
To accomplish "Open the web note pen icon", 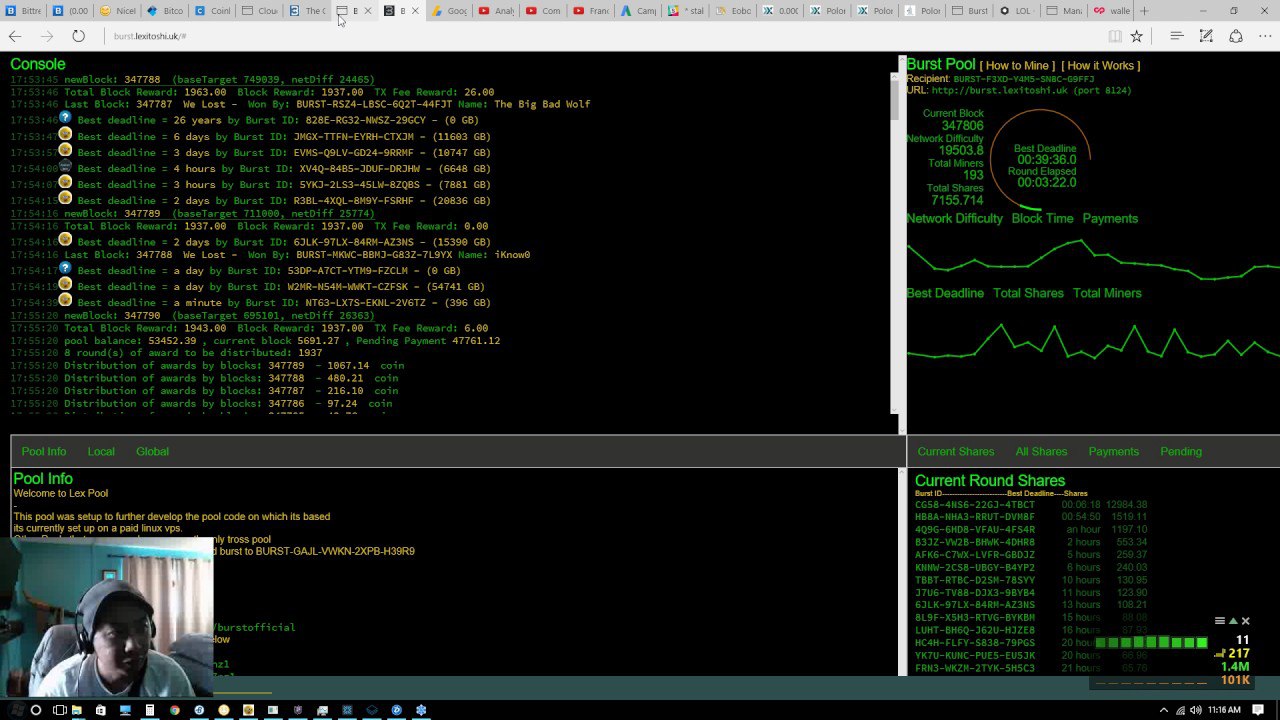I will (1207, 36).
